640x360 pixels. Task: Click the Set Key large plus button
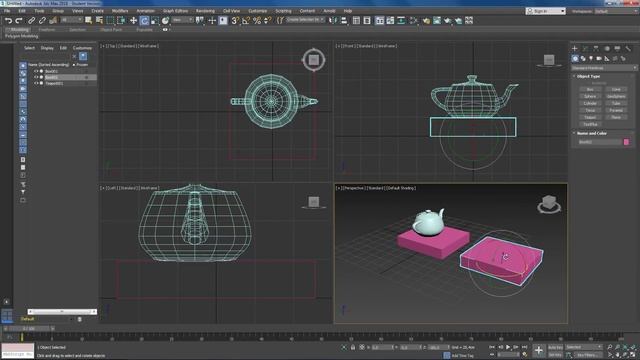(539, 350)
